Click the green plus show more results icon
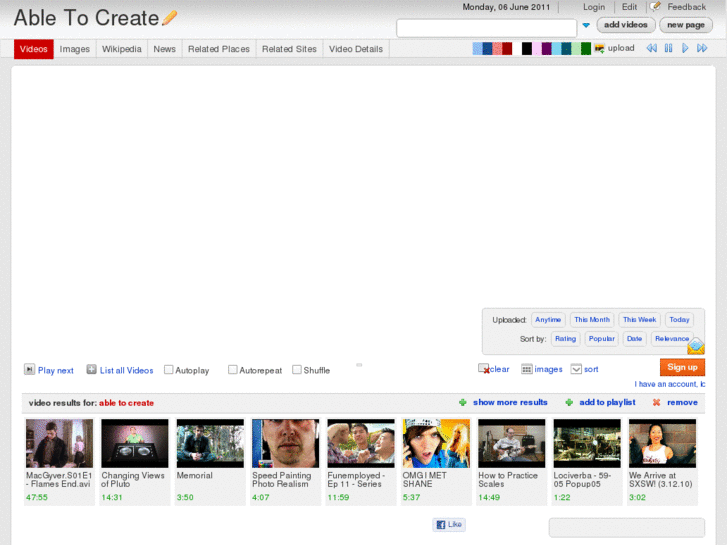This screenshot has width=727, height=545. pos(463,402)
